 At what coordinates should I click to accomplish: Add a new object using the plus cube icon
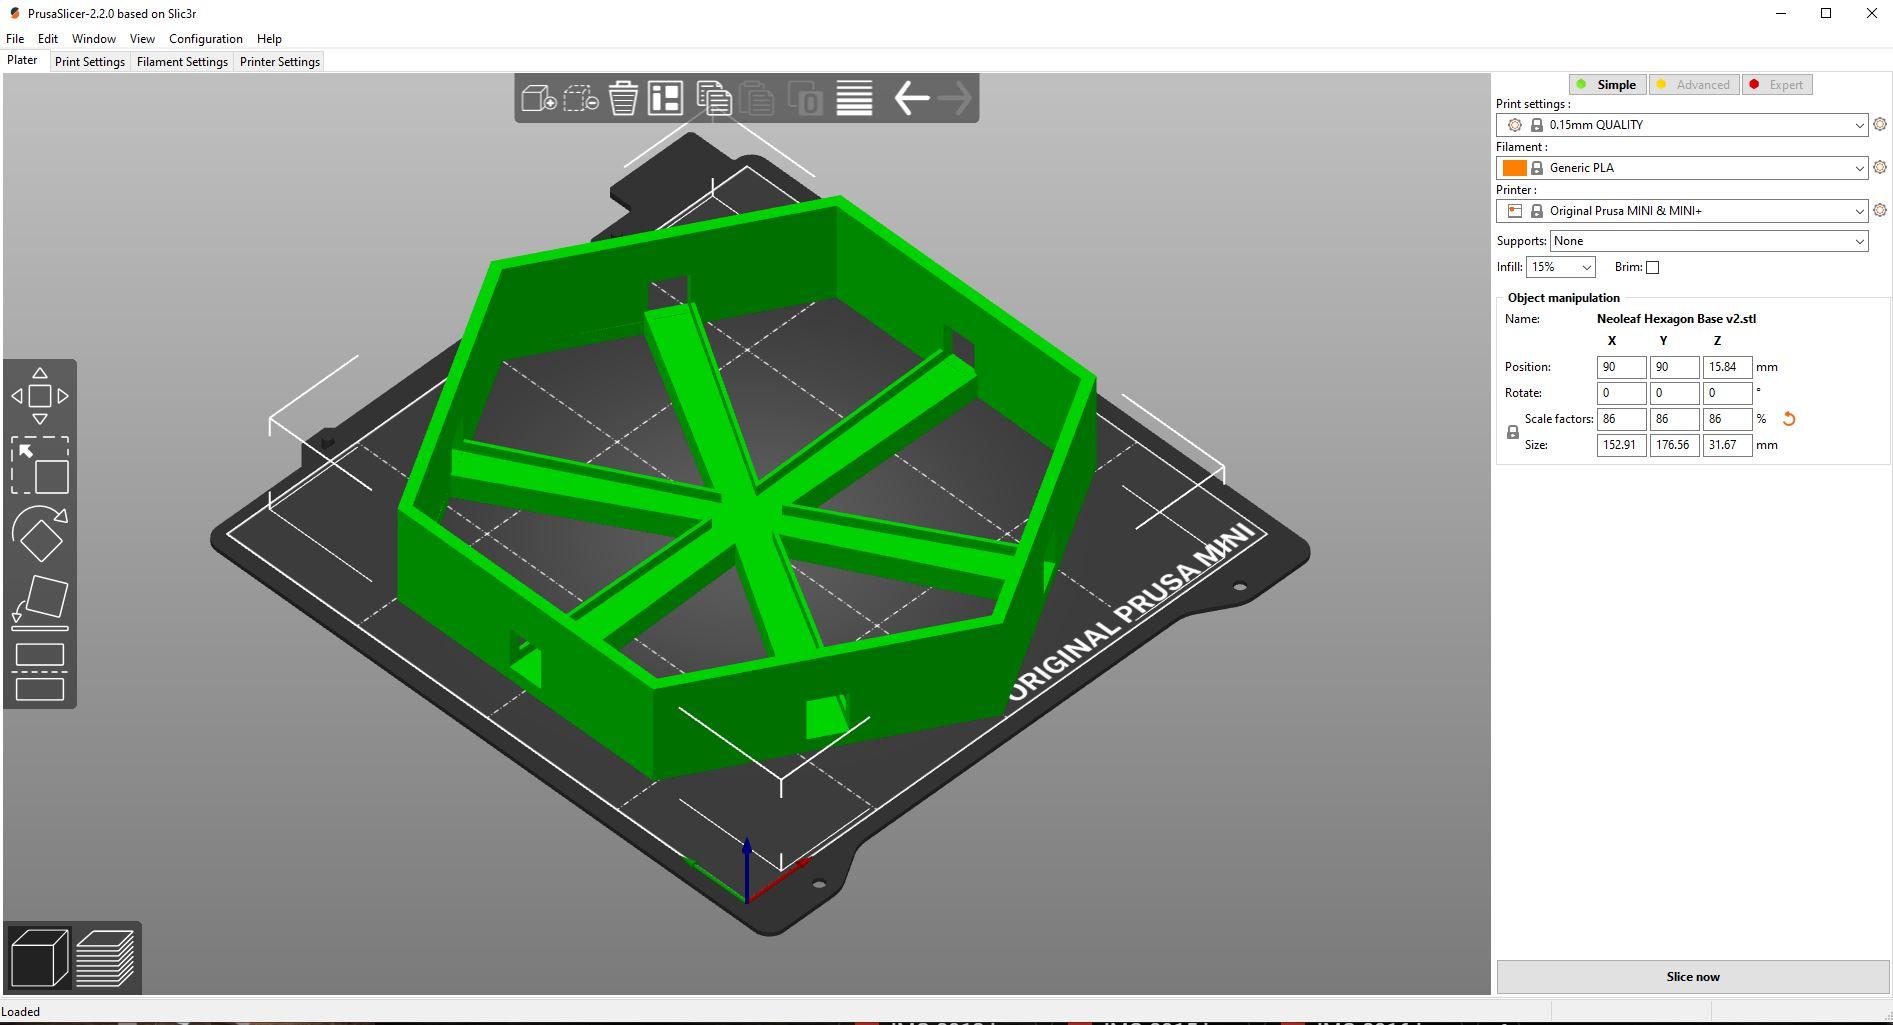tap(540, 98)
